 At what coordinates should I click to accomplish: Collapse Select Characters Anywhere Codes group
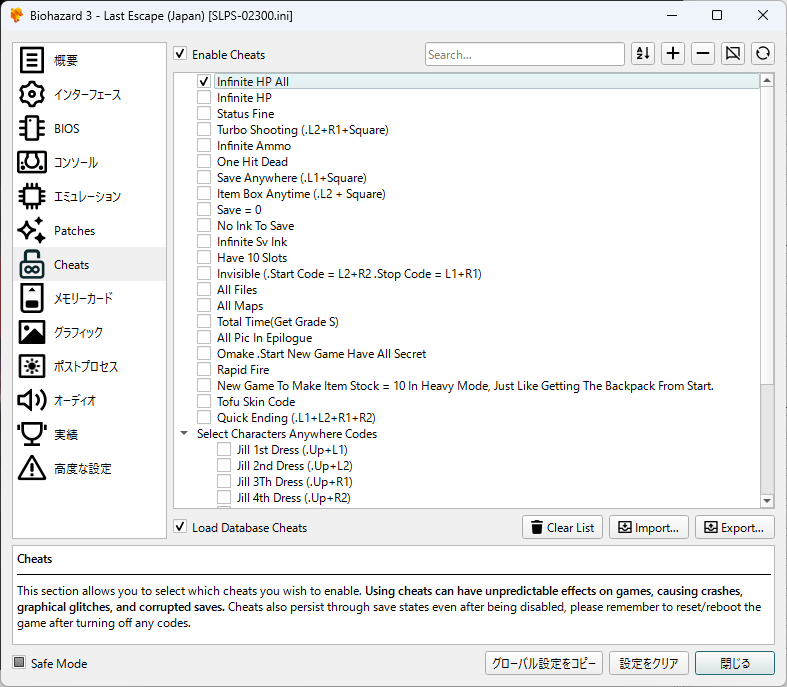(183, 434)
